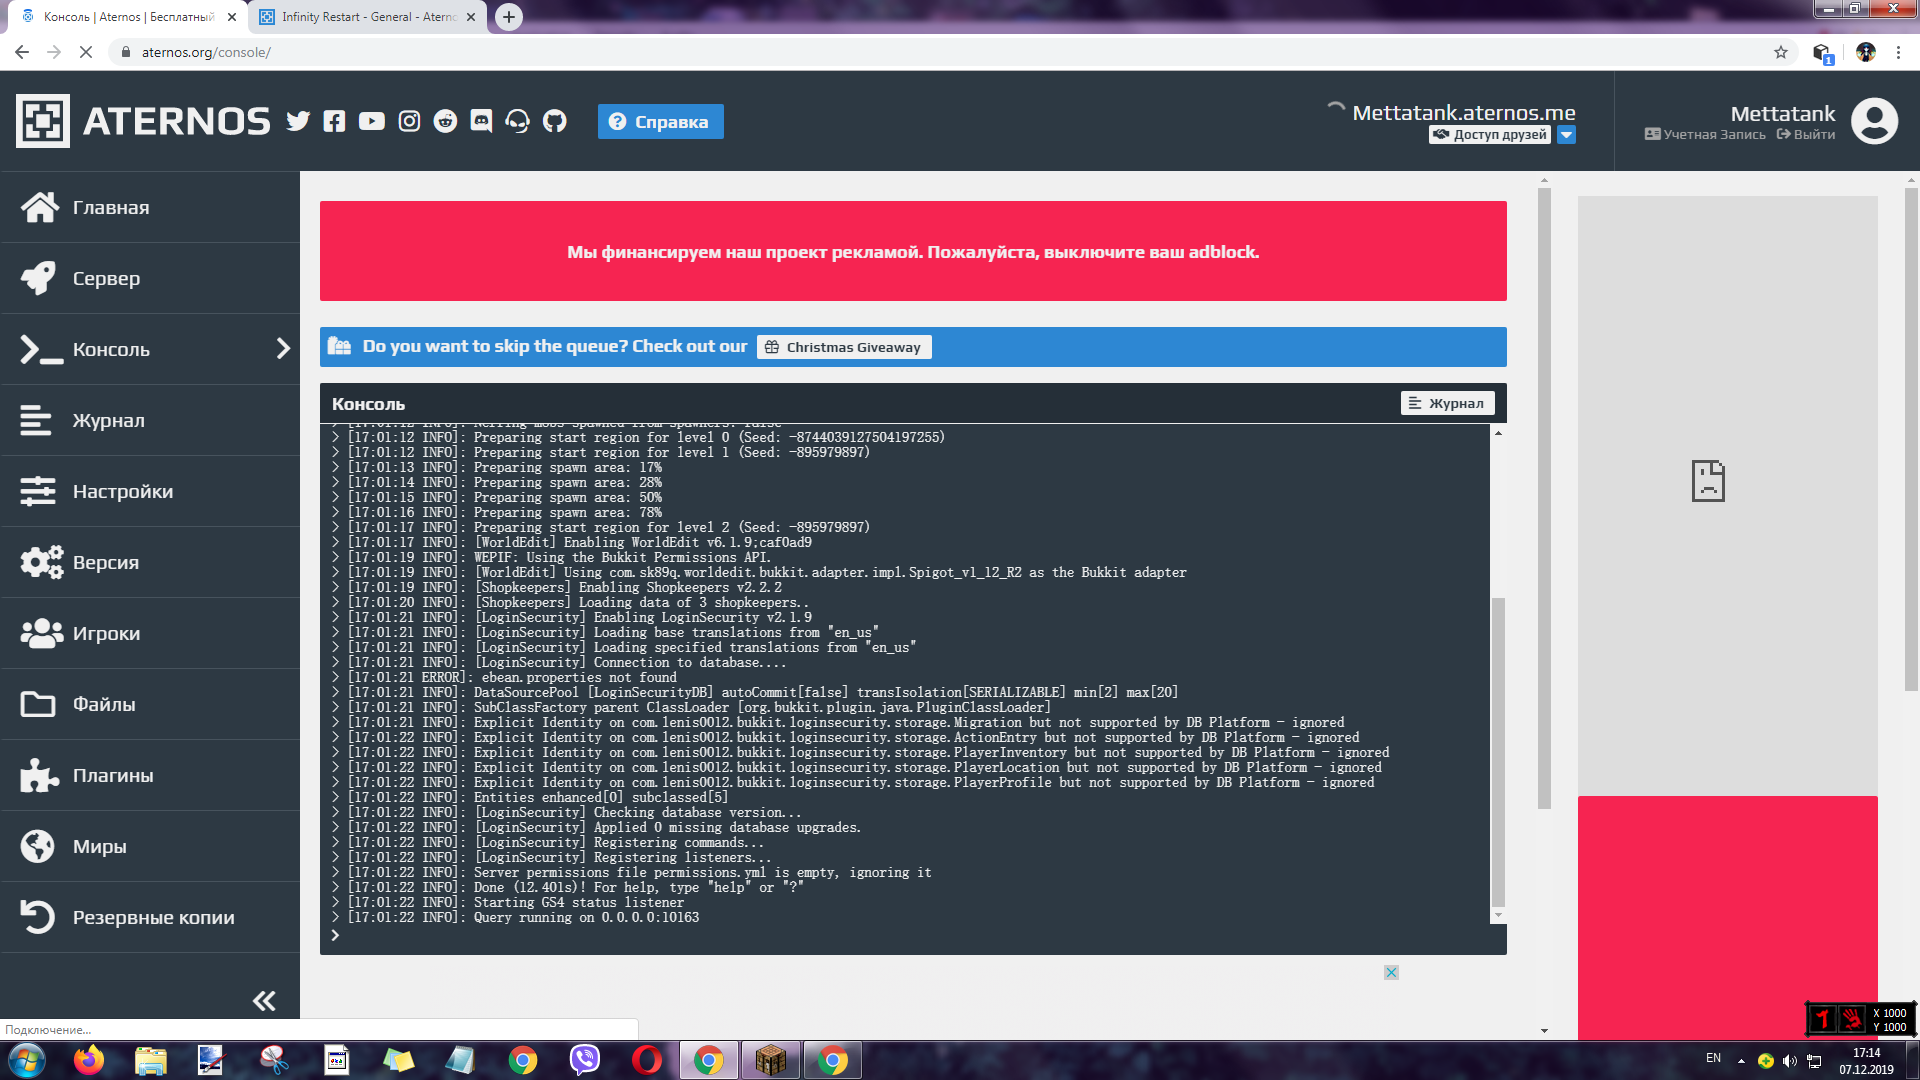The height and width of the screenshot is (1080, 1920).
Task: Open Aternos Twitter page icon
Action: click(298, 122)
